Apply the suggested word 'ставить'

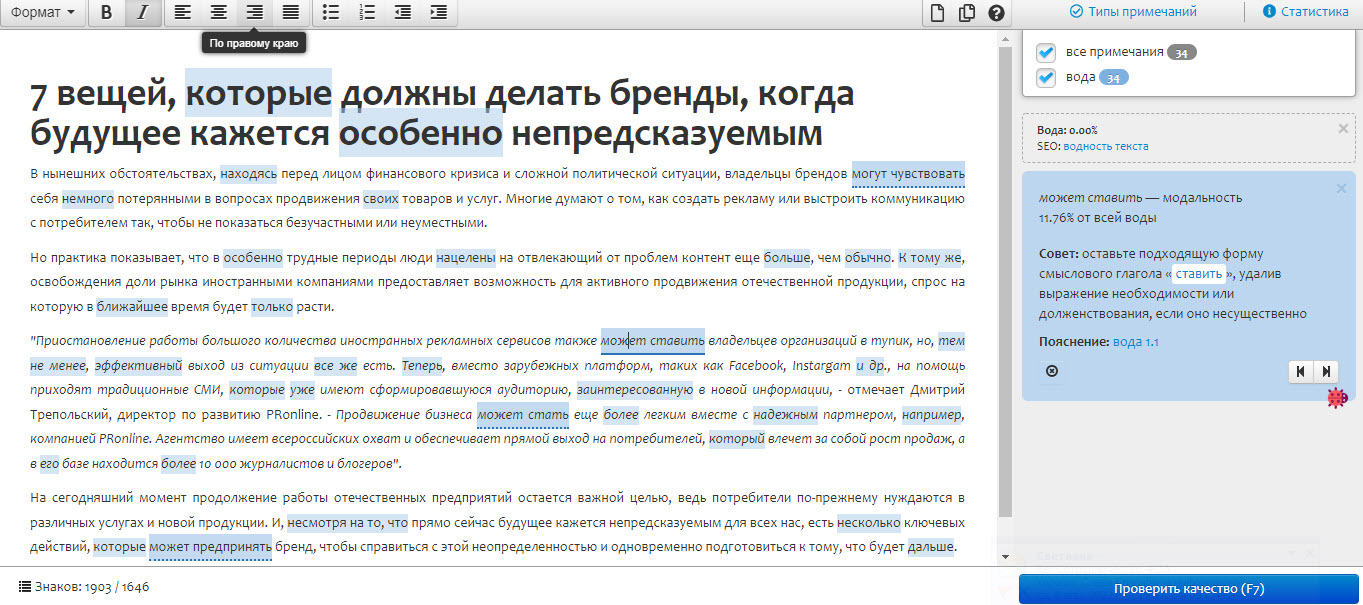[x=1198, y=274]
